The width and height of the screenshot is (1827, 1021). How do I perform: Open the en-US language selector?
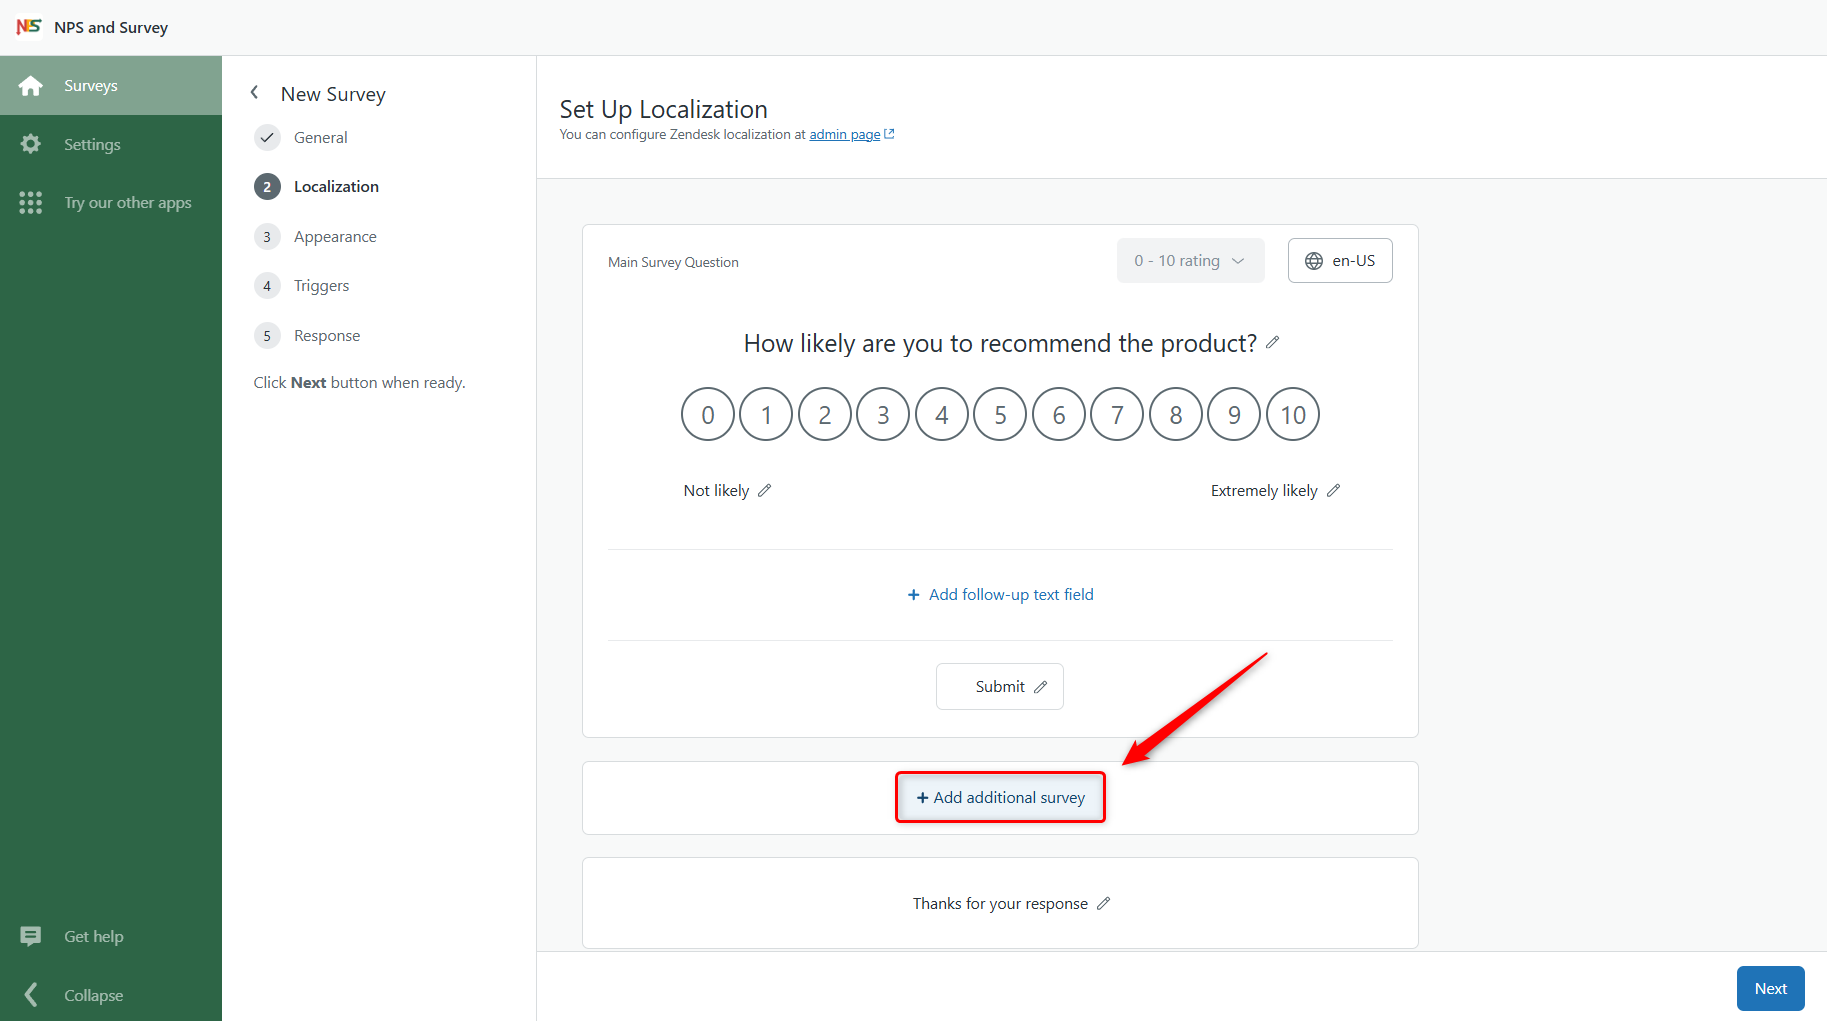[1340, 260]
